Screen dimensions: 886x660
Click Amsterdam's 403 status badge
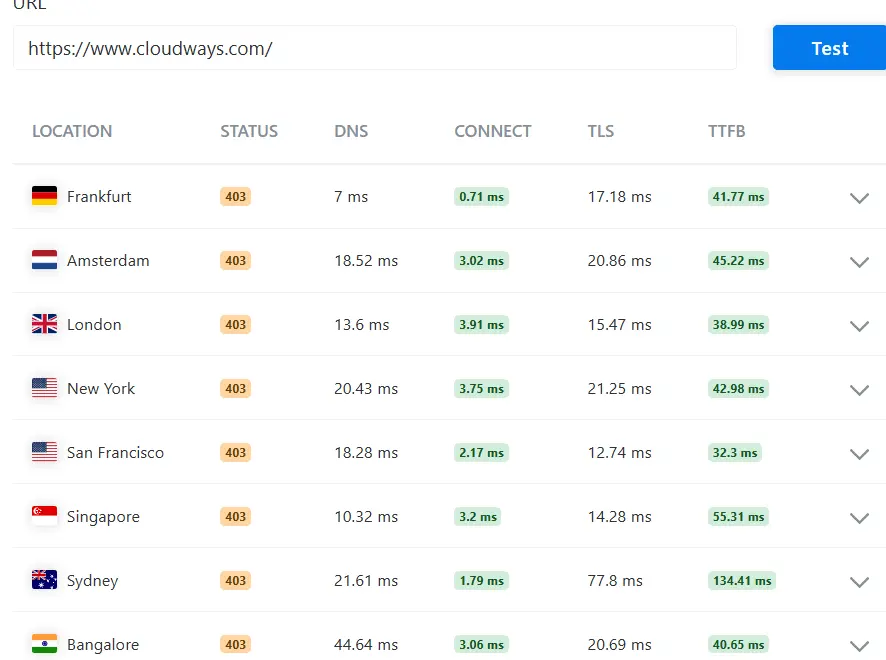235,260
